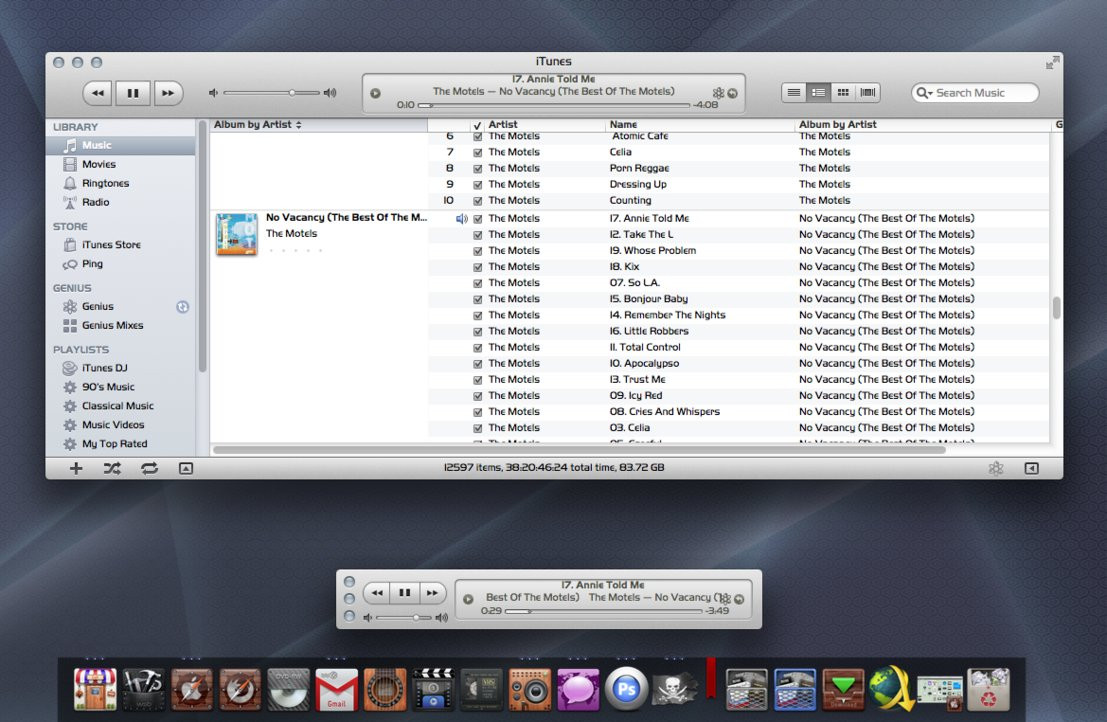Adjust the main window volume slider
Image resolution: width=1107 pixels, height=722 pixels.
[271, 92]
